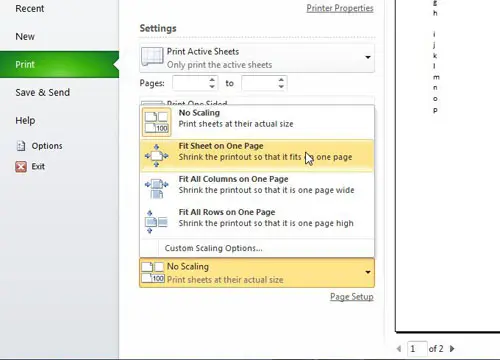
Task: Open Custom Scaling Options
Action: 213,248
